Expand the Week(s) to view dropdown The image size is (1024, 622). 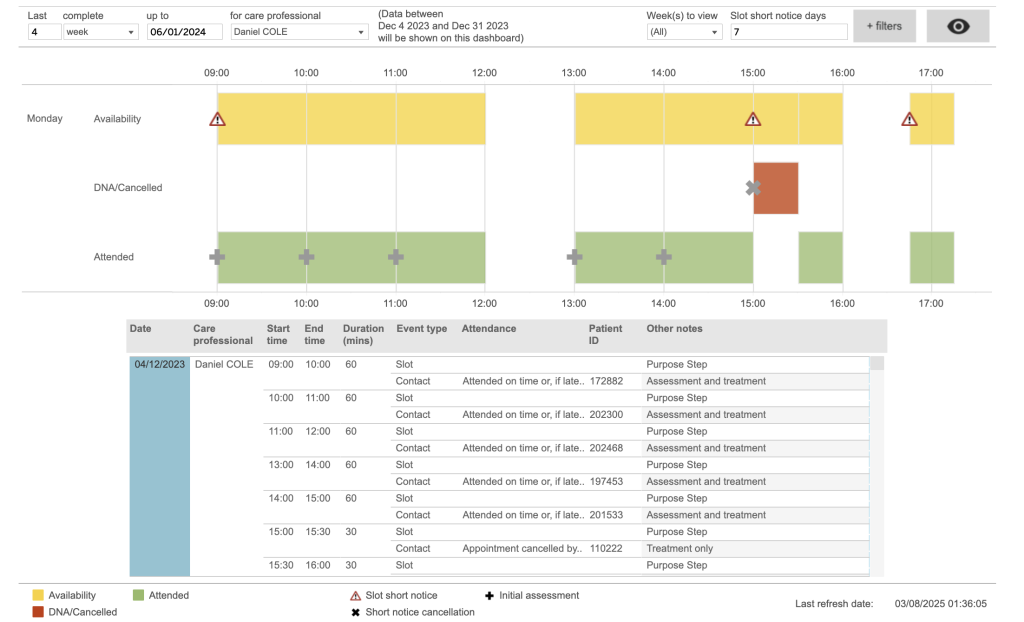pyautogui.click(x=684, y=32)
